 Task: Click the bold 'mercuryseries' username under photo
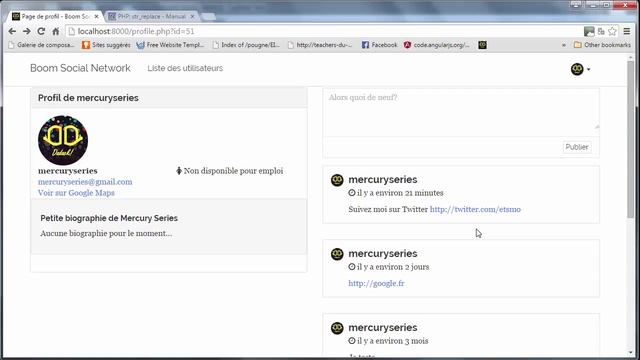68,171
